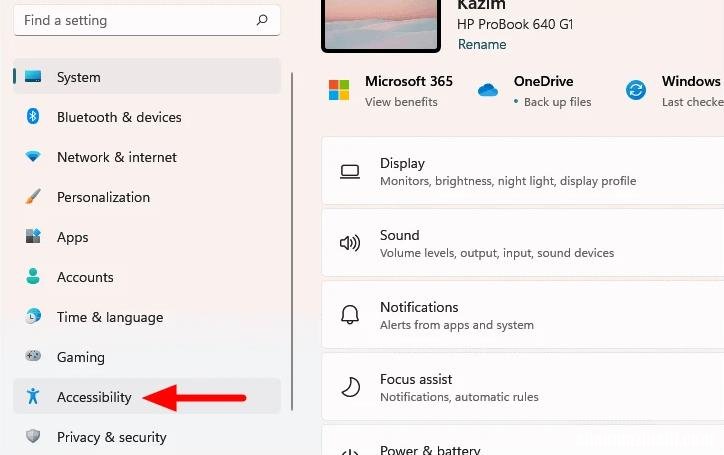Screen dimensions: 724x455
Task: Open Focus assist settings card
Action: [523, 387]
